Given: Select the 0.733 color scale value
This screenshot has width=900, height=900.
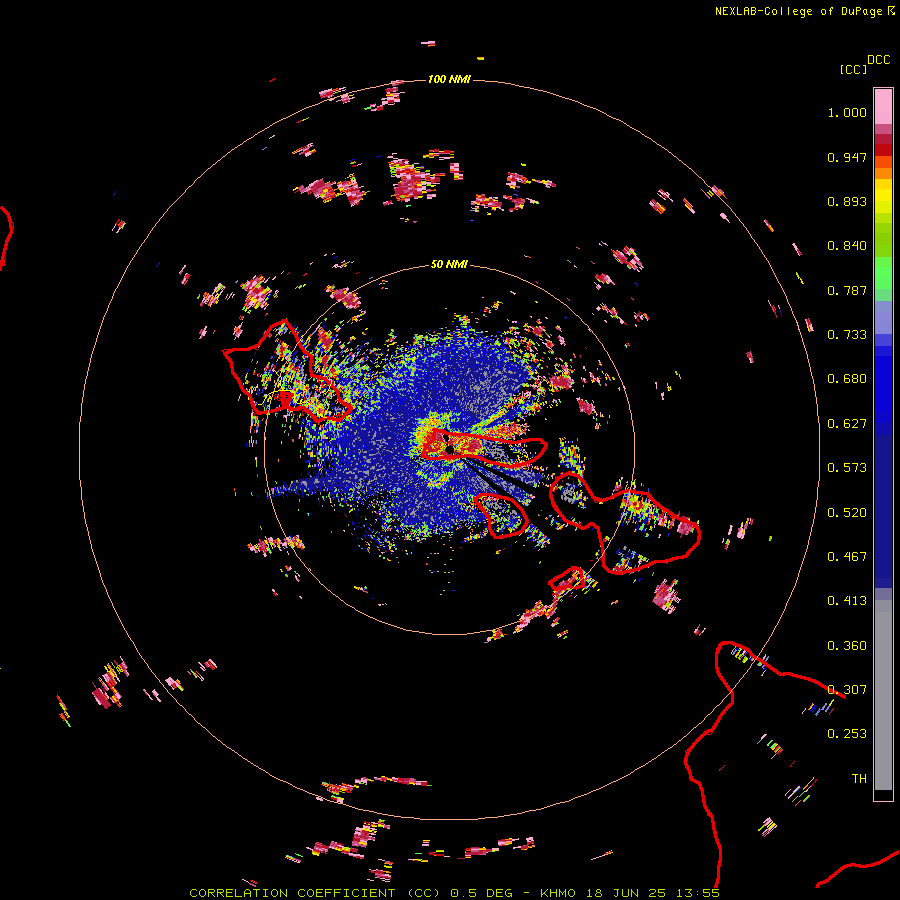Looking at the screenshot, I should tap(847, 335).
